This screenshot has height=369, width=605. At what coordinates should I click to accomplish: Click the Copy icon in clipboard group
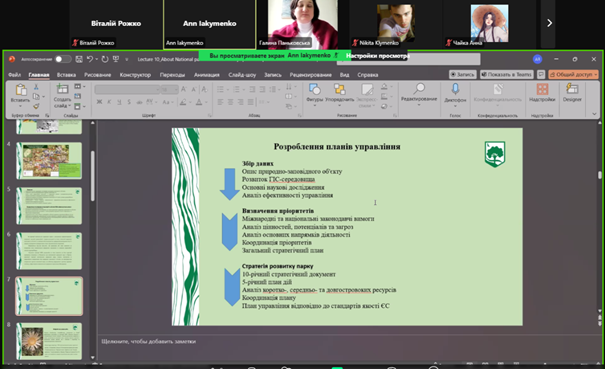coord(36,96)
